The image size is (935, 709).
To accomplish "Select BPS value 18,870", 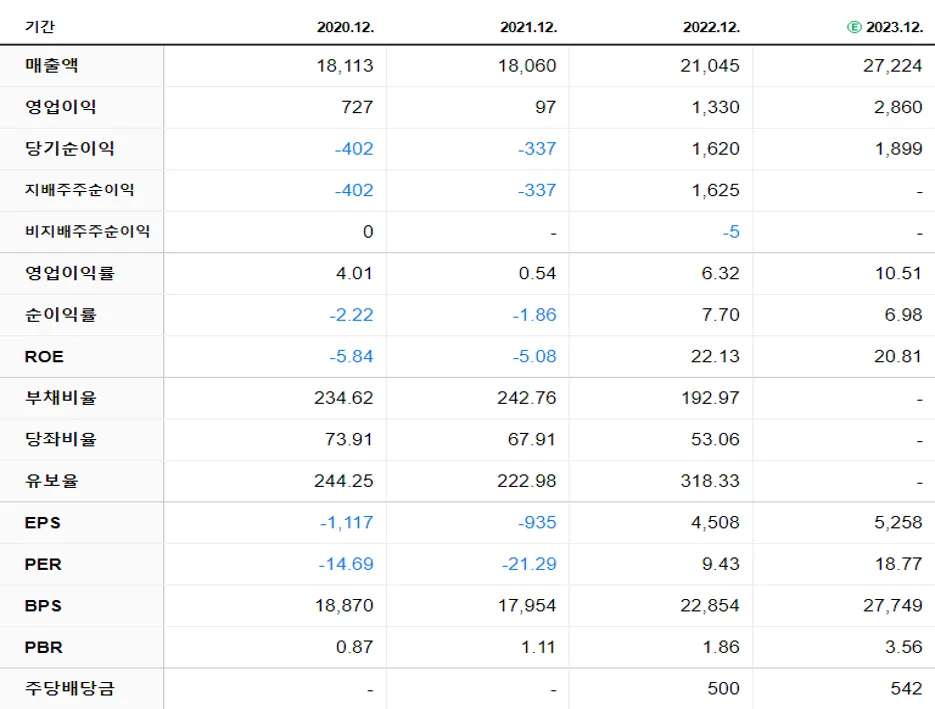I will (344, 606).
